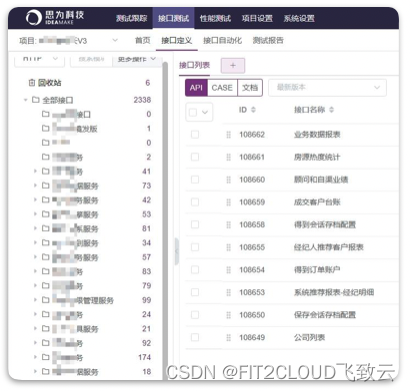The width and height of the screenshot is (410, 391).
Task: Switch to 接口自动化 tab
Action: tap(222, 41)
